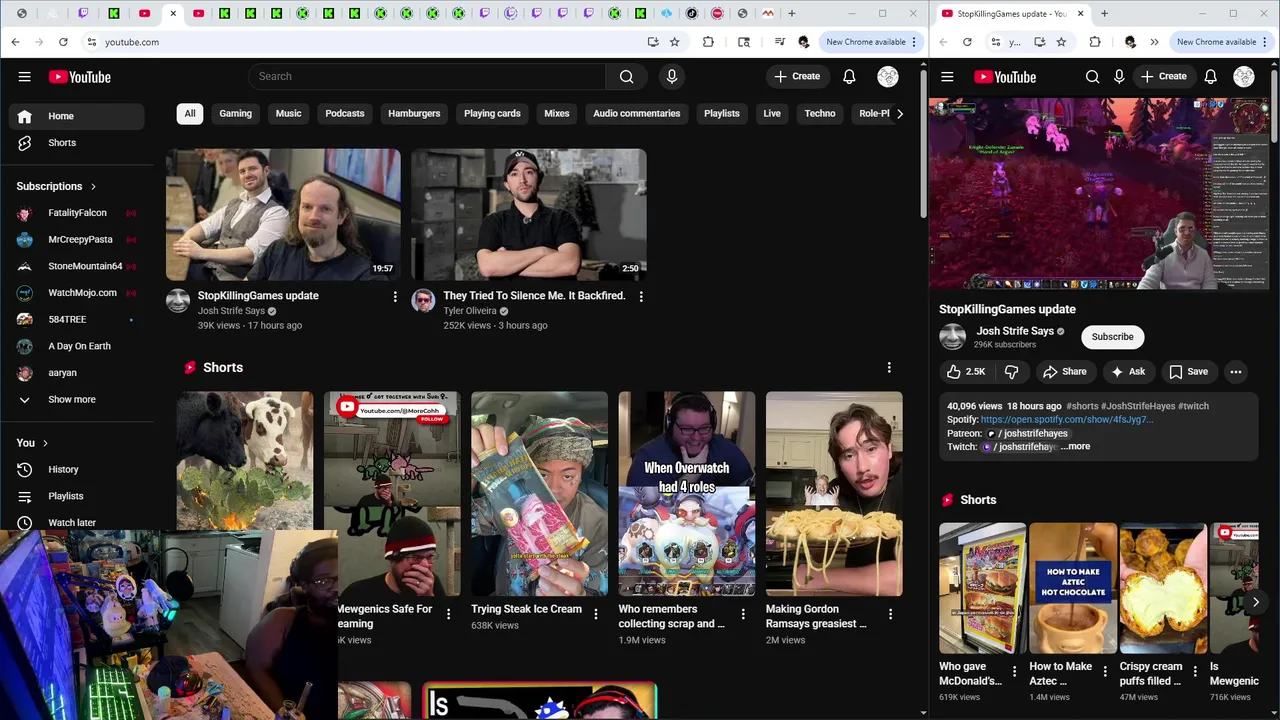The image size is (1280, 720).
Task: Expand description with ...more
Action: 1075,447
